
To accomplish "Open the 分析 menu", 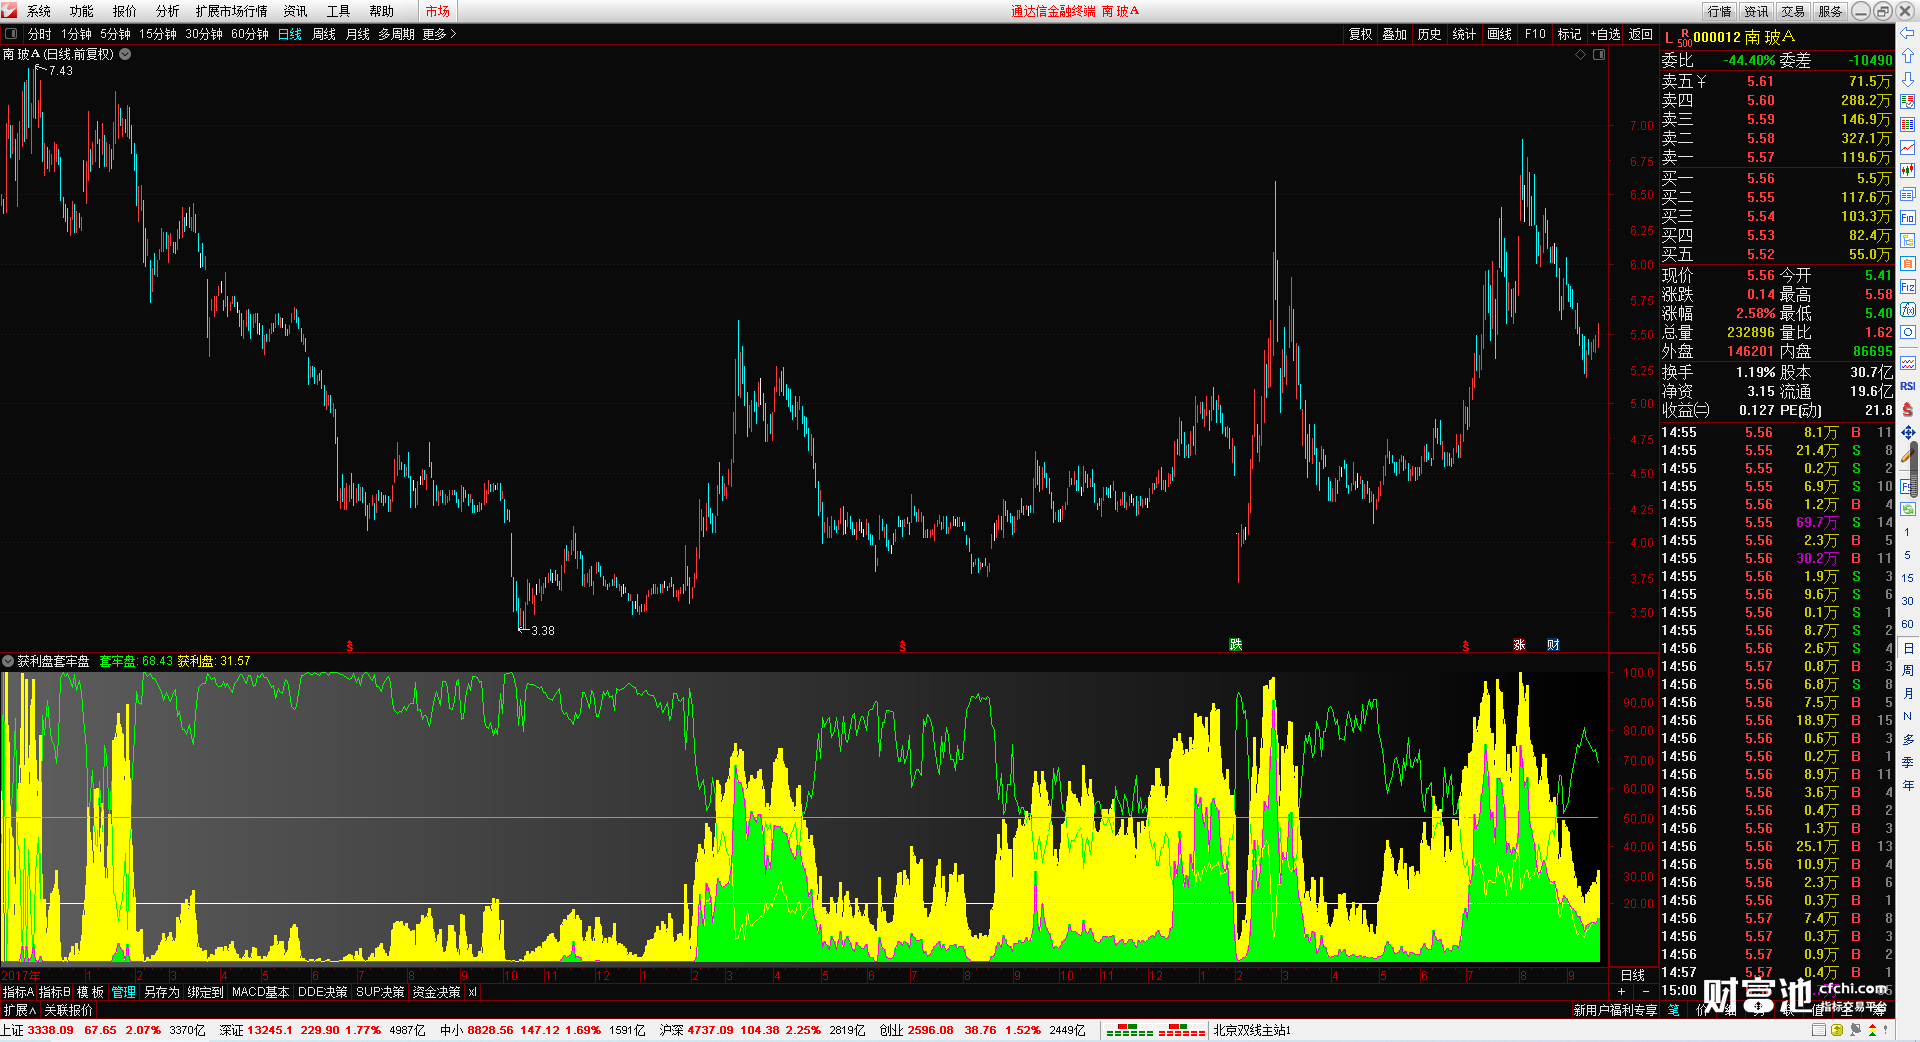I will (x=168, y=11).
